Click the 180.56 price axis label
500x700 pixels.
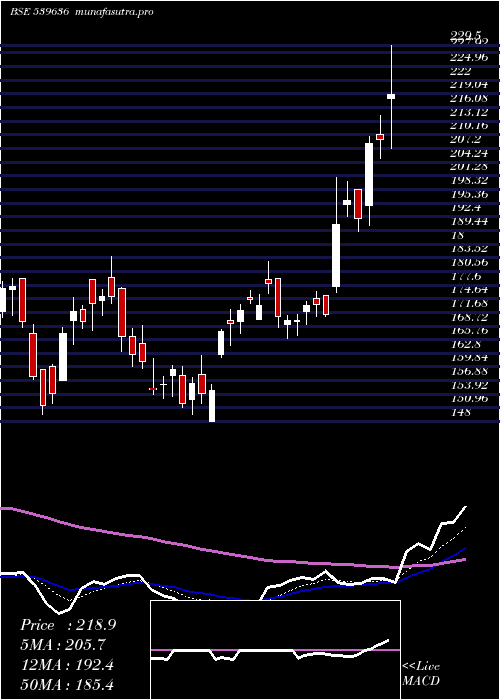coord(470,262)
